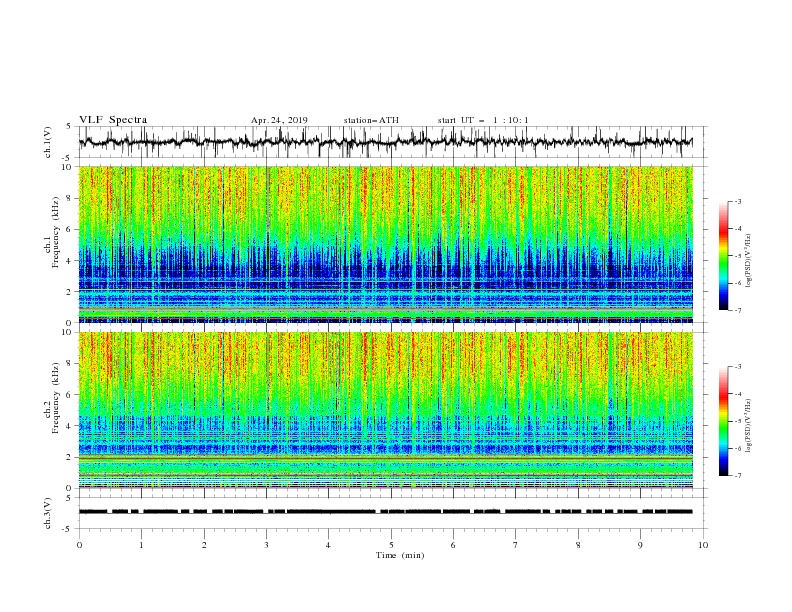
Task: Click the -5 label on the ch.1 colorbar
Action: pos(737,256)
